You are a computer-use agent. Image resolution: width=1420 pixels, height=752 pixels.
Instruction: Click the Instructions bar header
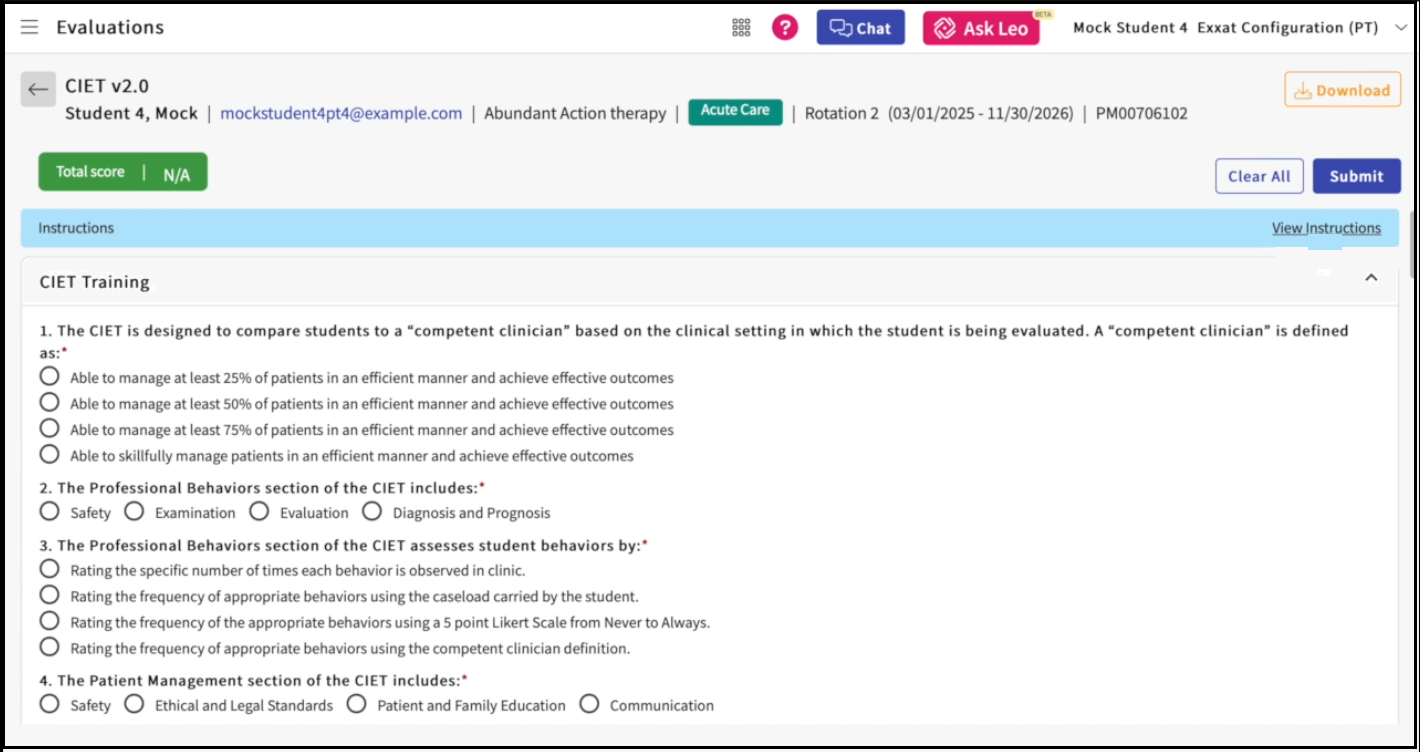76,228
